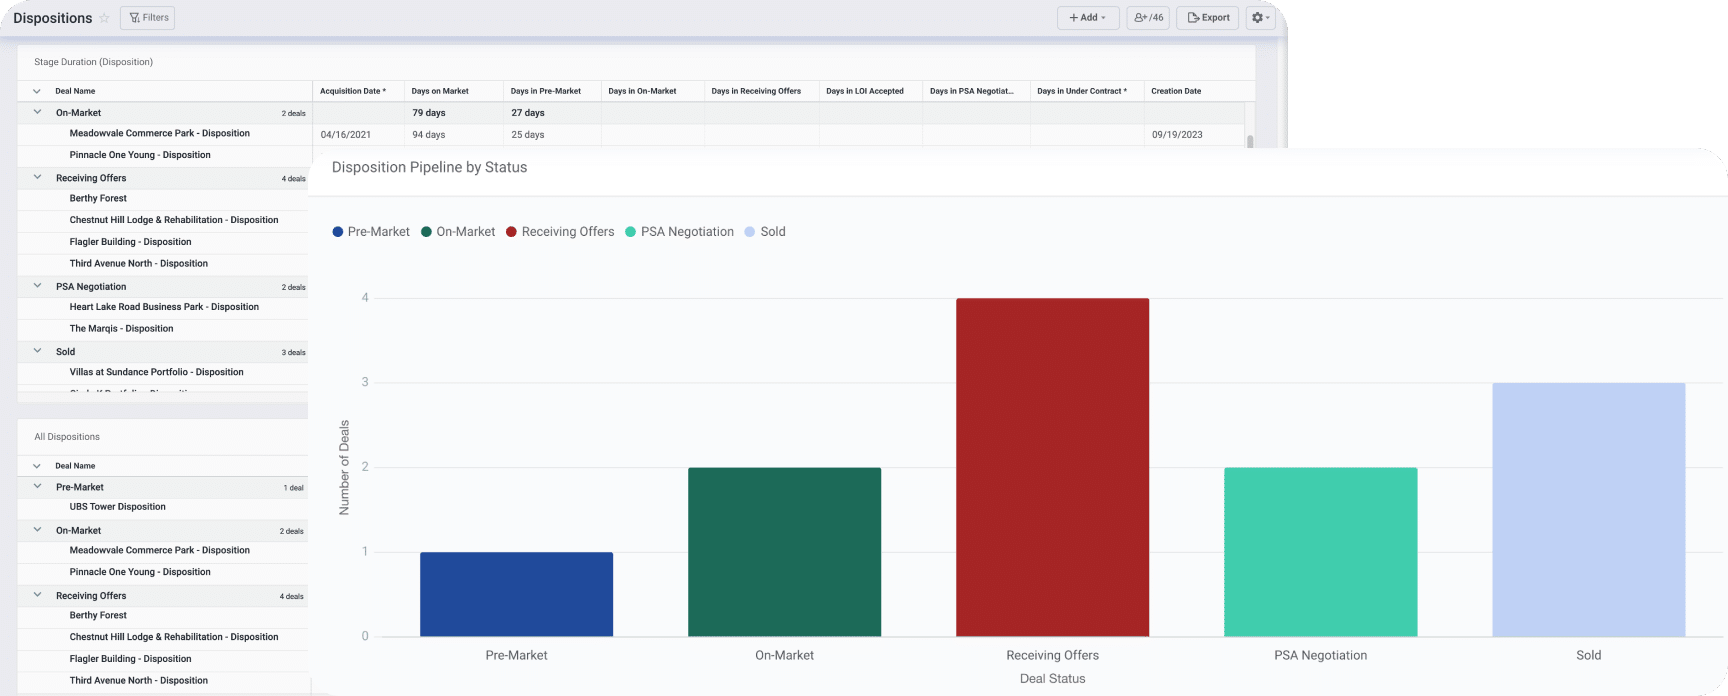Sort by Creation Date column

pyautogui.click(x=1176, y=91)
